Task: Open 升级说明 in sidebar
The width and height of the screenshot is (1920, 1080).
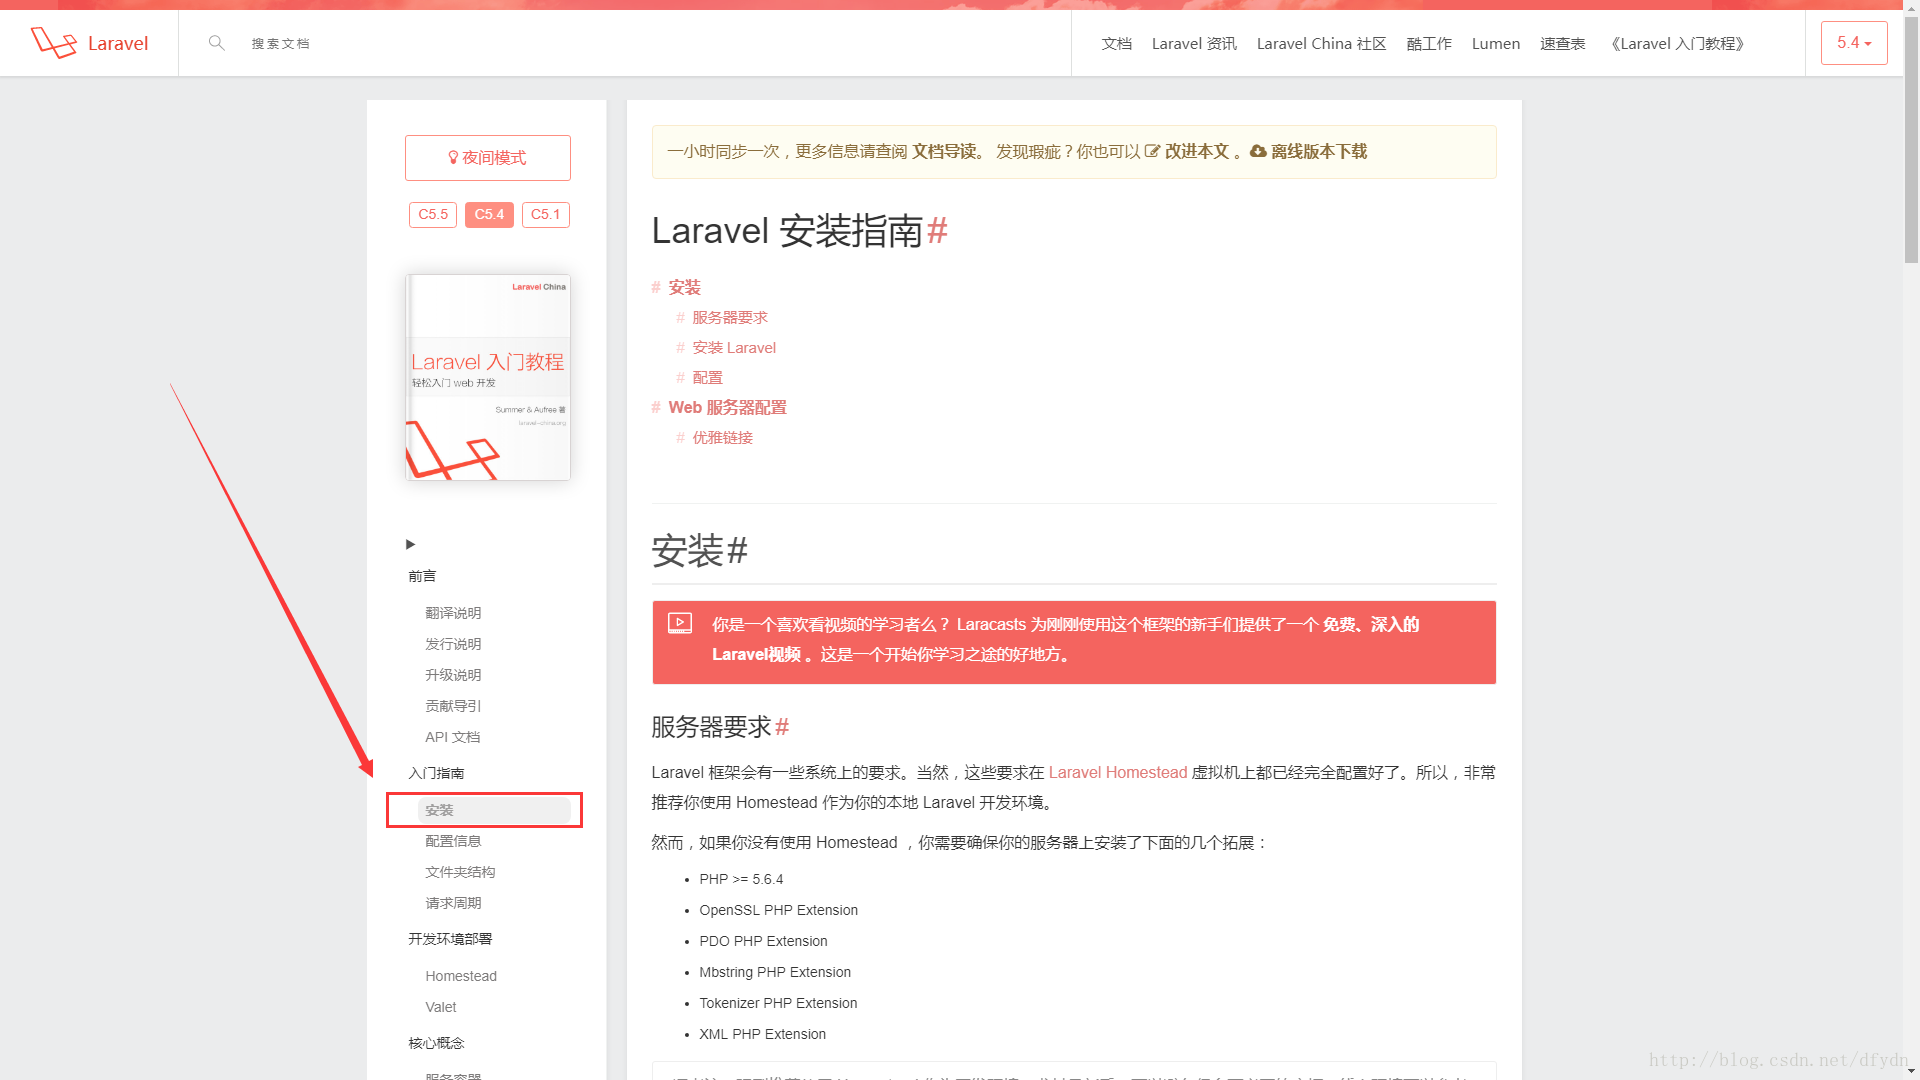Action: [x=453, y=675]
